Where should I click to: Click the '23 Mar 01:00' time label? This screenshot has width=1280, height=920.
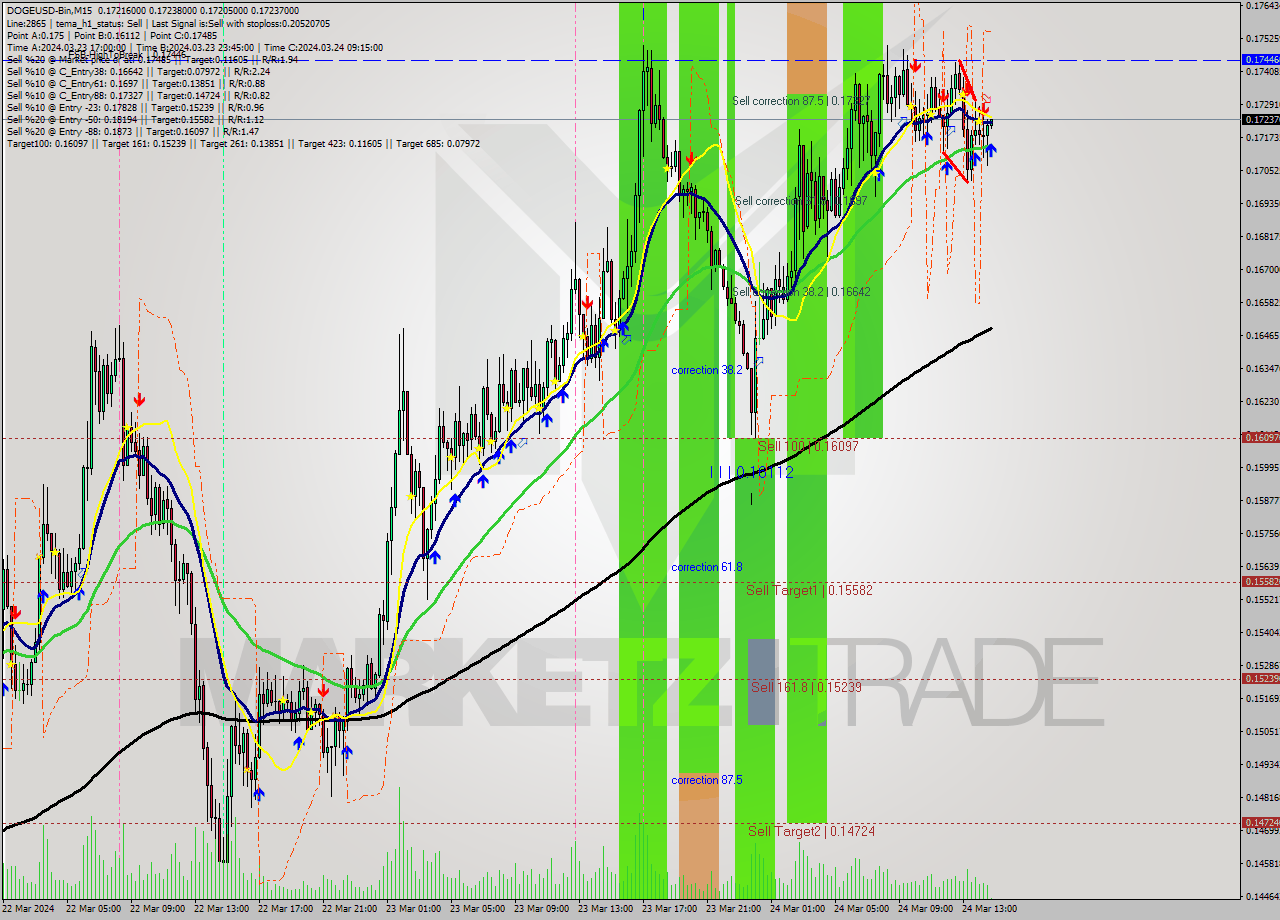click(414, 909)
